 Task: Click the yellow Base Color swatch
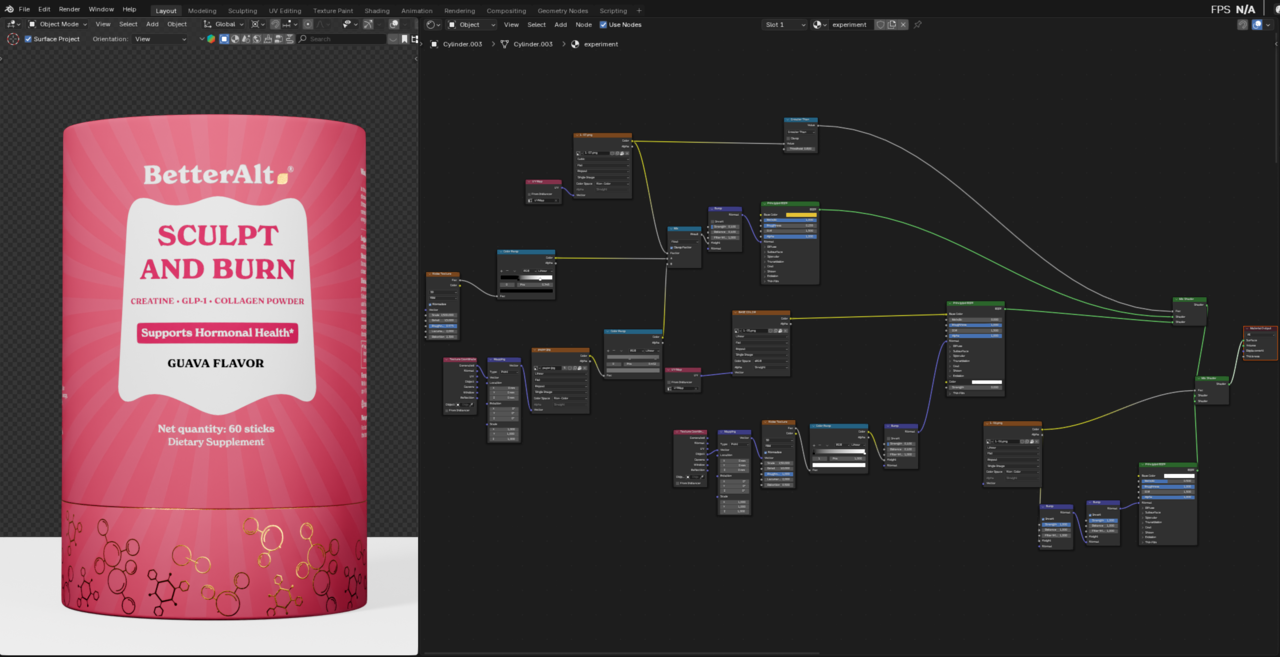pyautogui.click(x=801, y=214)
